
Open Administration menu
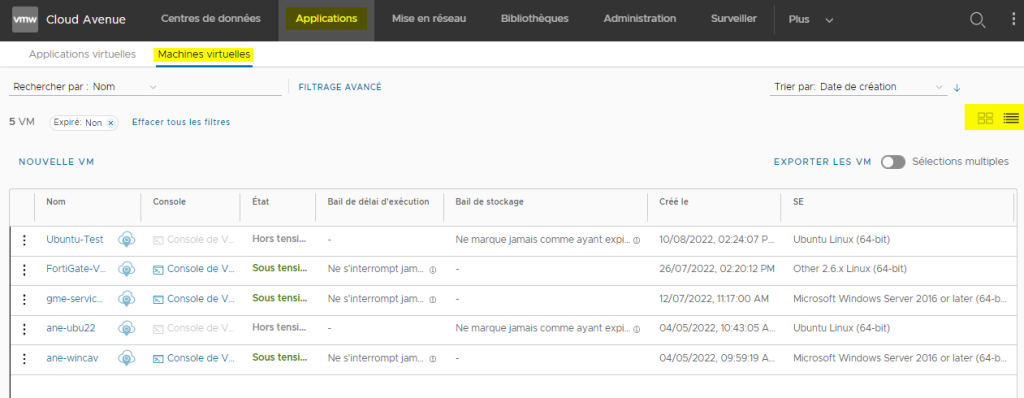[640, 18]
